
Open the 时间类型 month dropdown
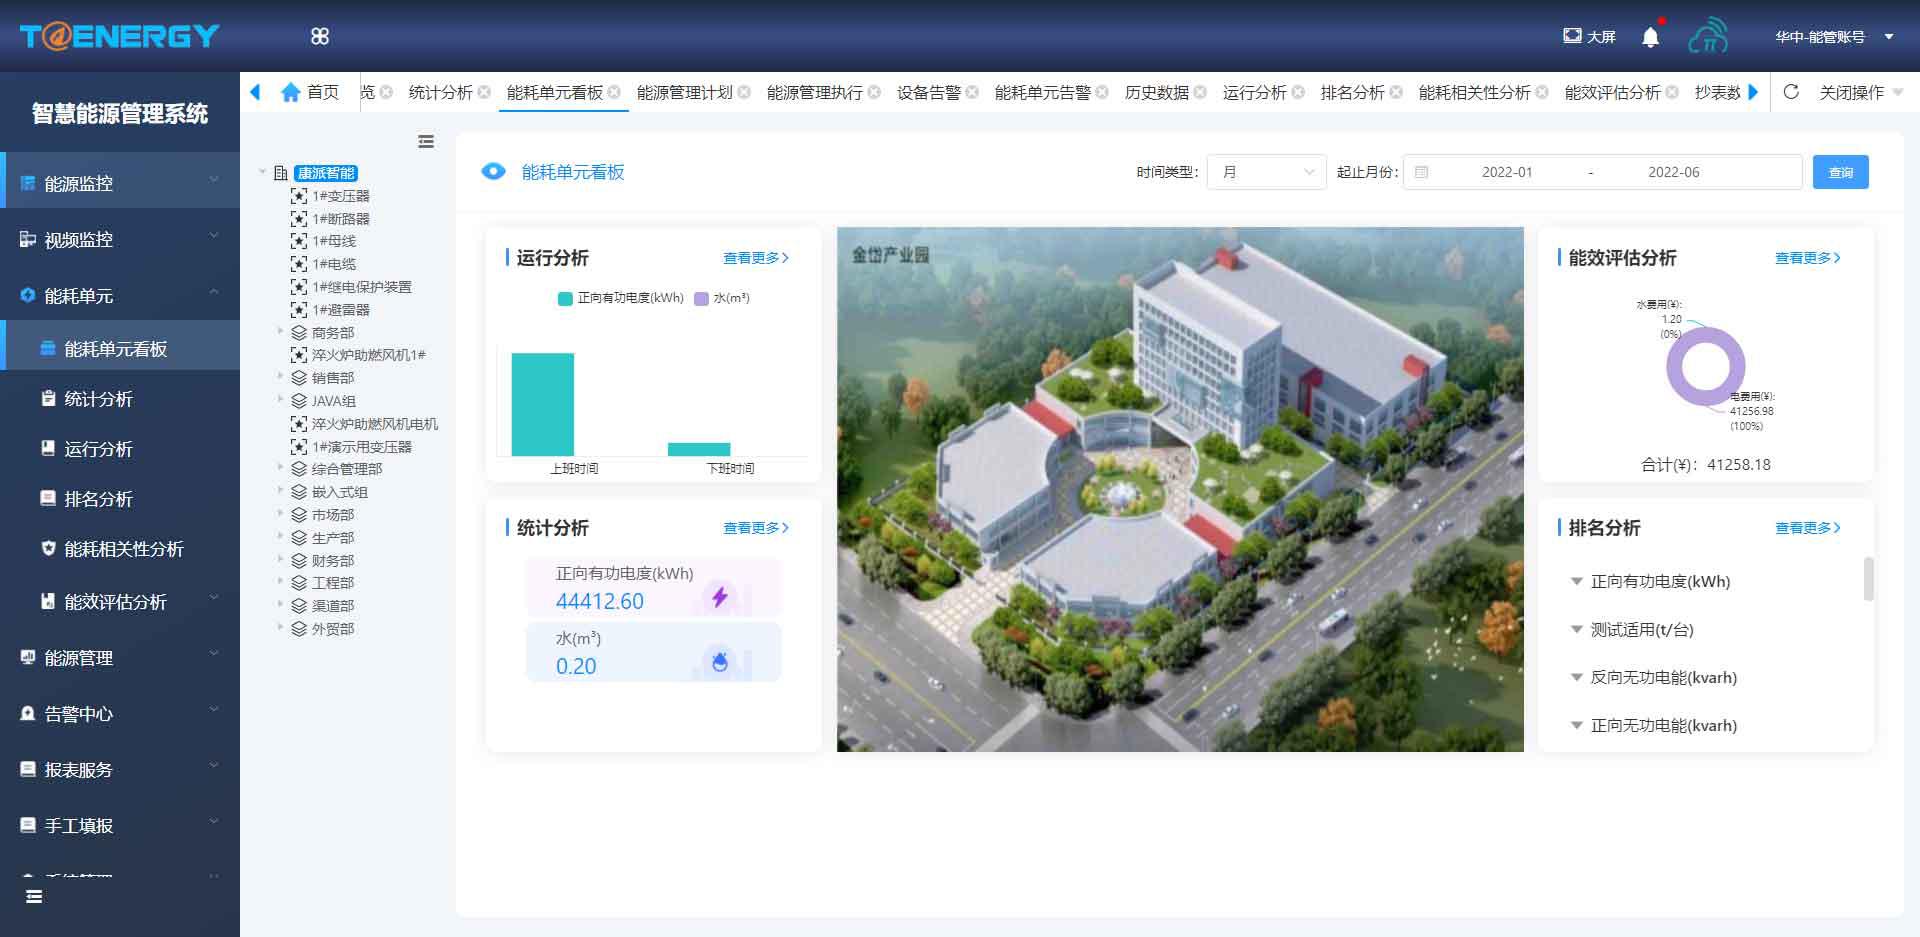pos(1266,172)
